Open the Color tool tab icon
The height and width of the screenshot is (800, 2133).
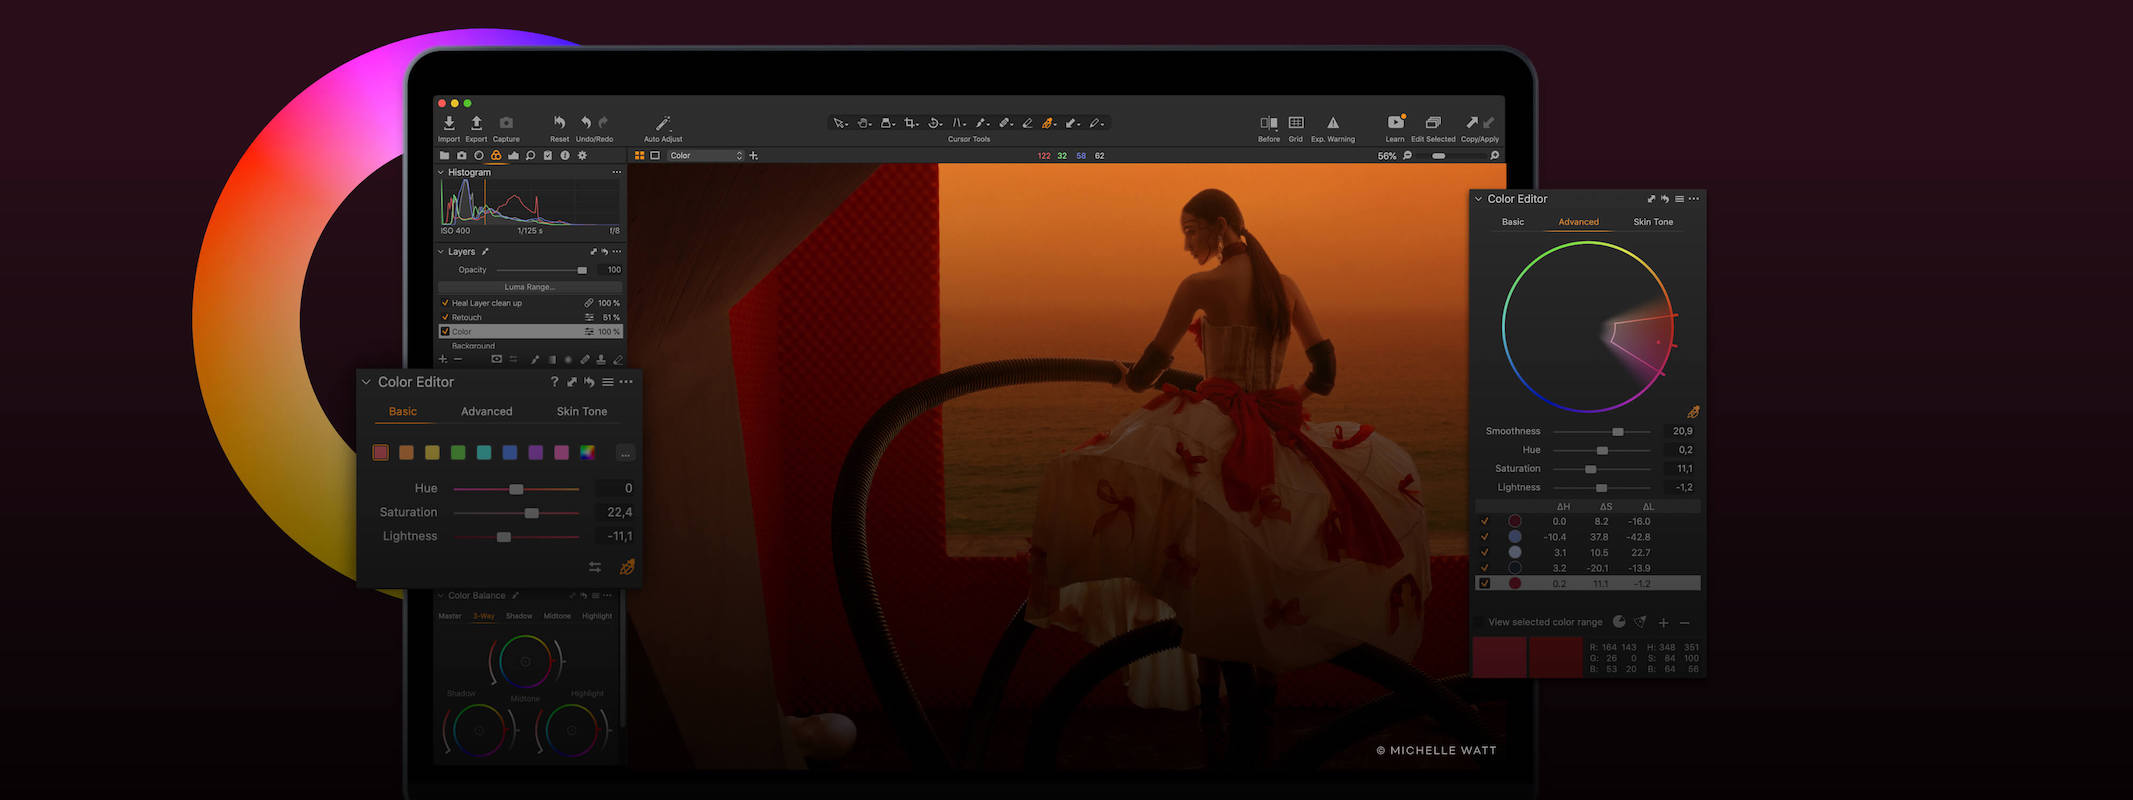[495, 156]
